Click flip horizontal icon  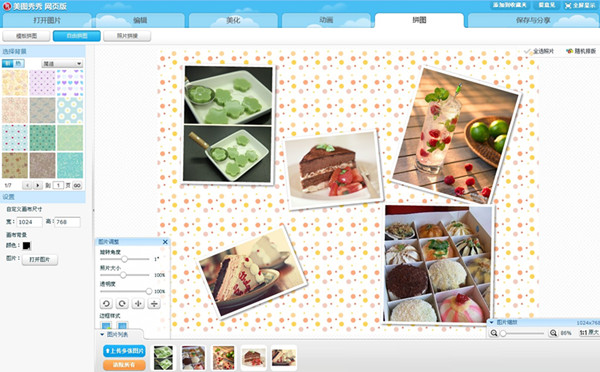[138, 303]
